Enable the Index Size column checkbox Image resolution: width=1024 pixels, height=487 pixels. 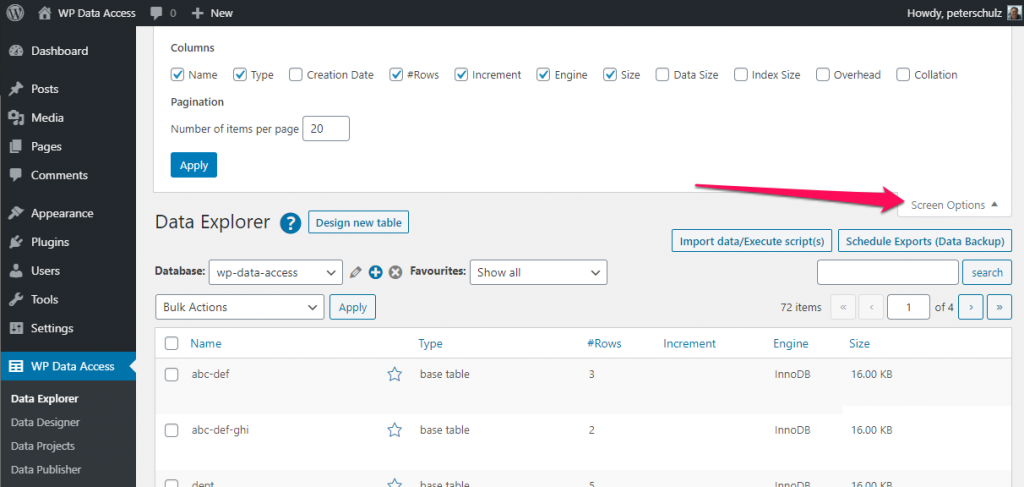pyautogui.click(x=741, y=74)
